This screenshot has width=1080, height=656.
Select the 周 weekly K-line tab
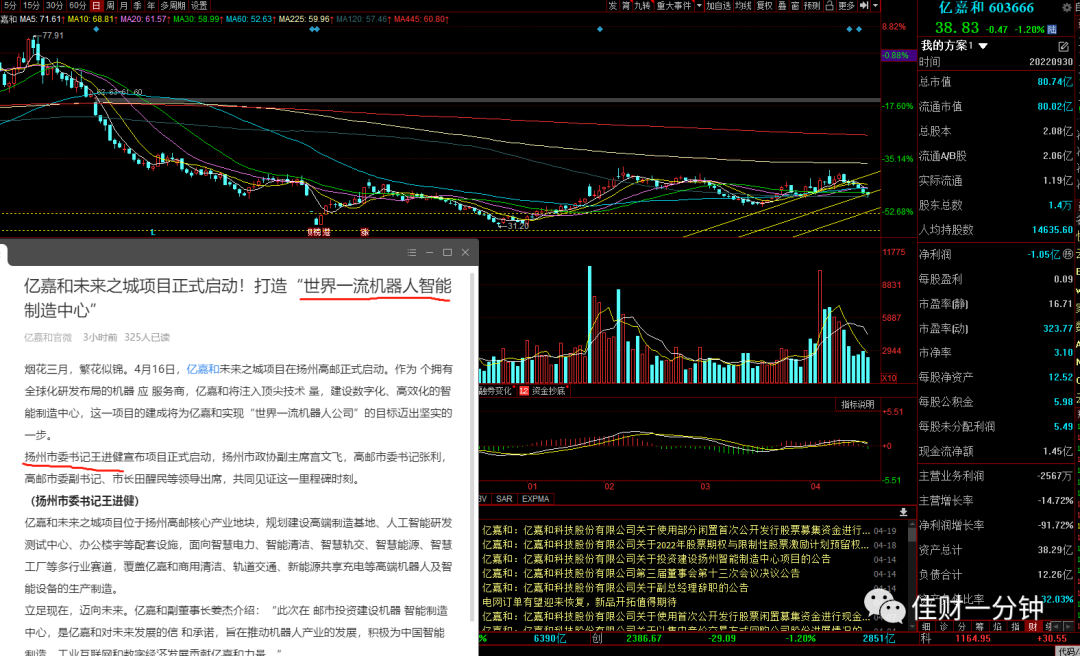(110, 6)
